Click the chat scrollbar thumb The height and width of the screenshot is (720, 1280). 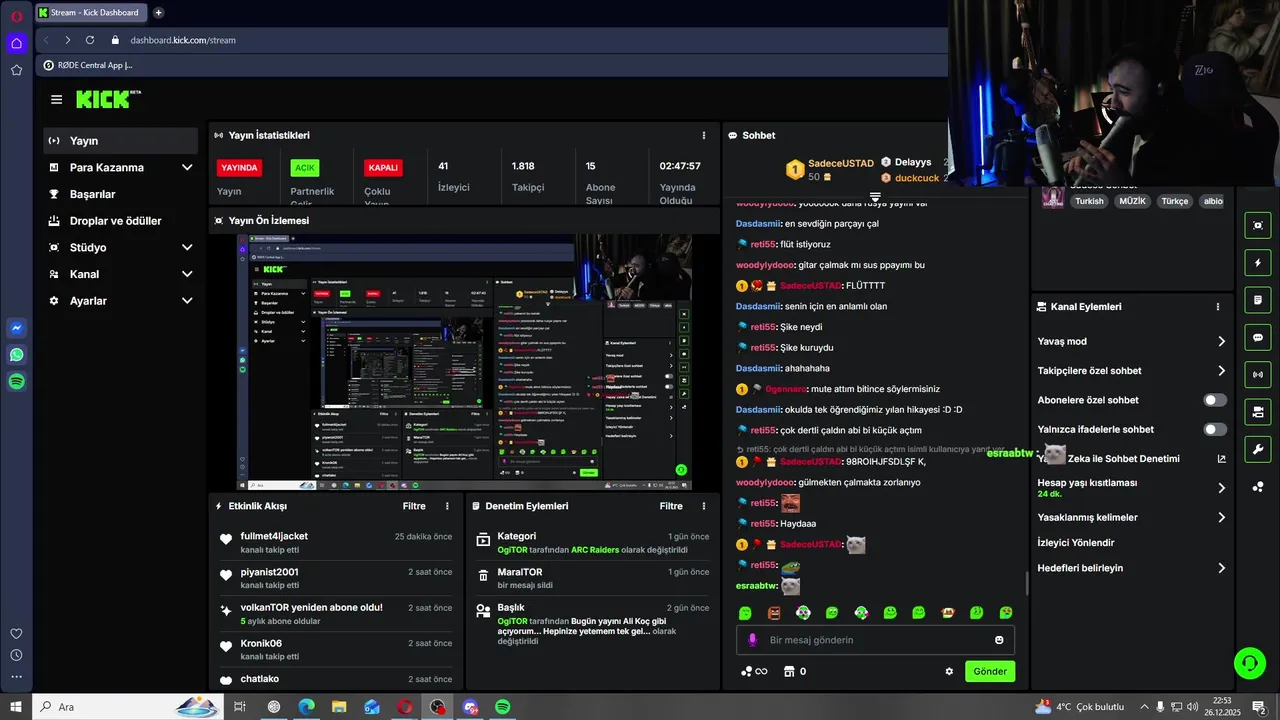tap(1026, 584)
